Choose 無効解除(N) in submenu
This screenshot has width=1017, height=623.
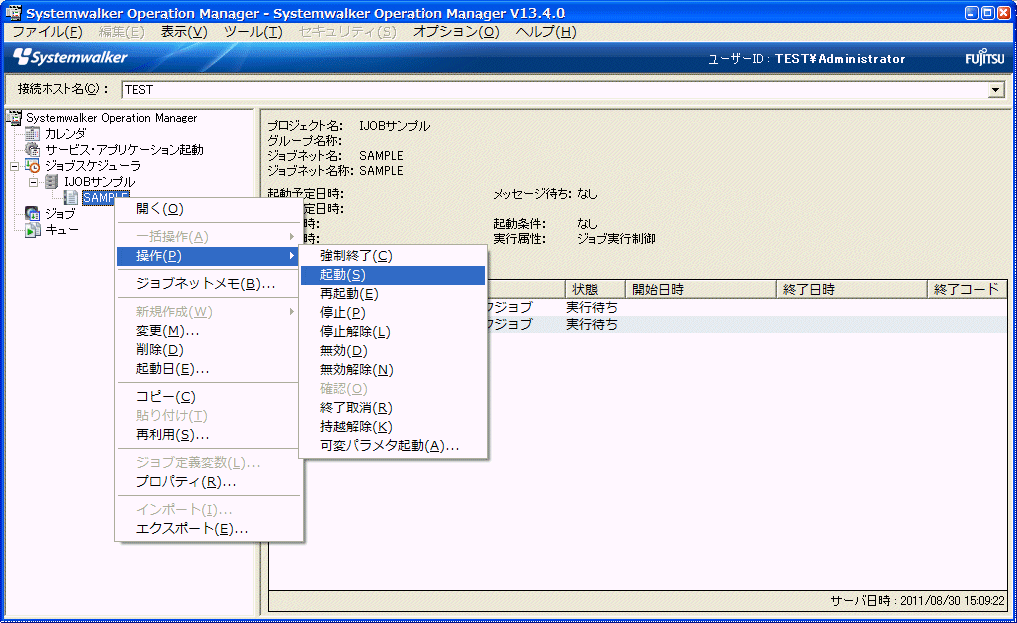[x=393, y=370]
